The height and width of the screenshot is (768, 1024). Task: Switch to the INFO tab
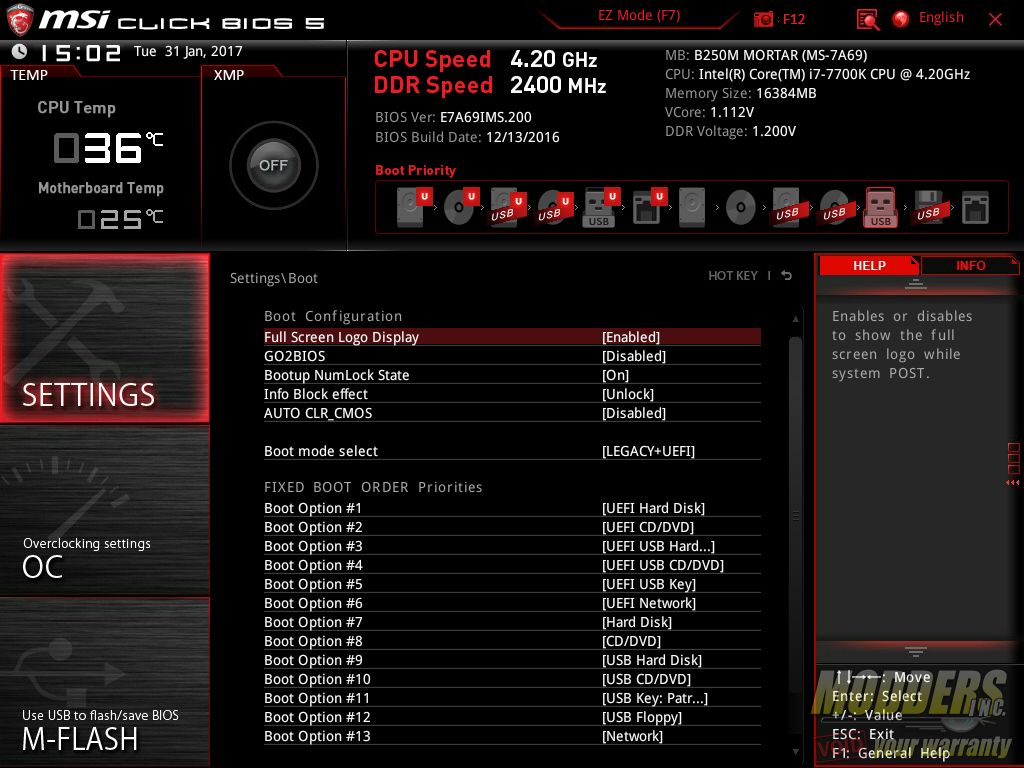970,265
